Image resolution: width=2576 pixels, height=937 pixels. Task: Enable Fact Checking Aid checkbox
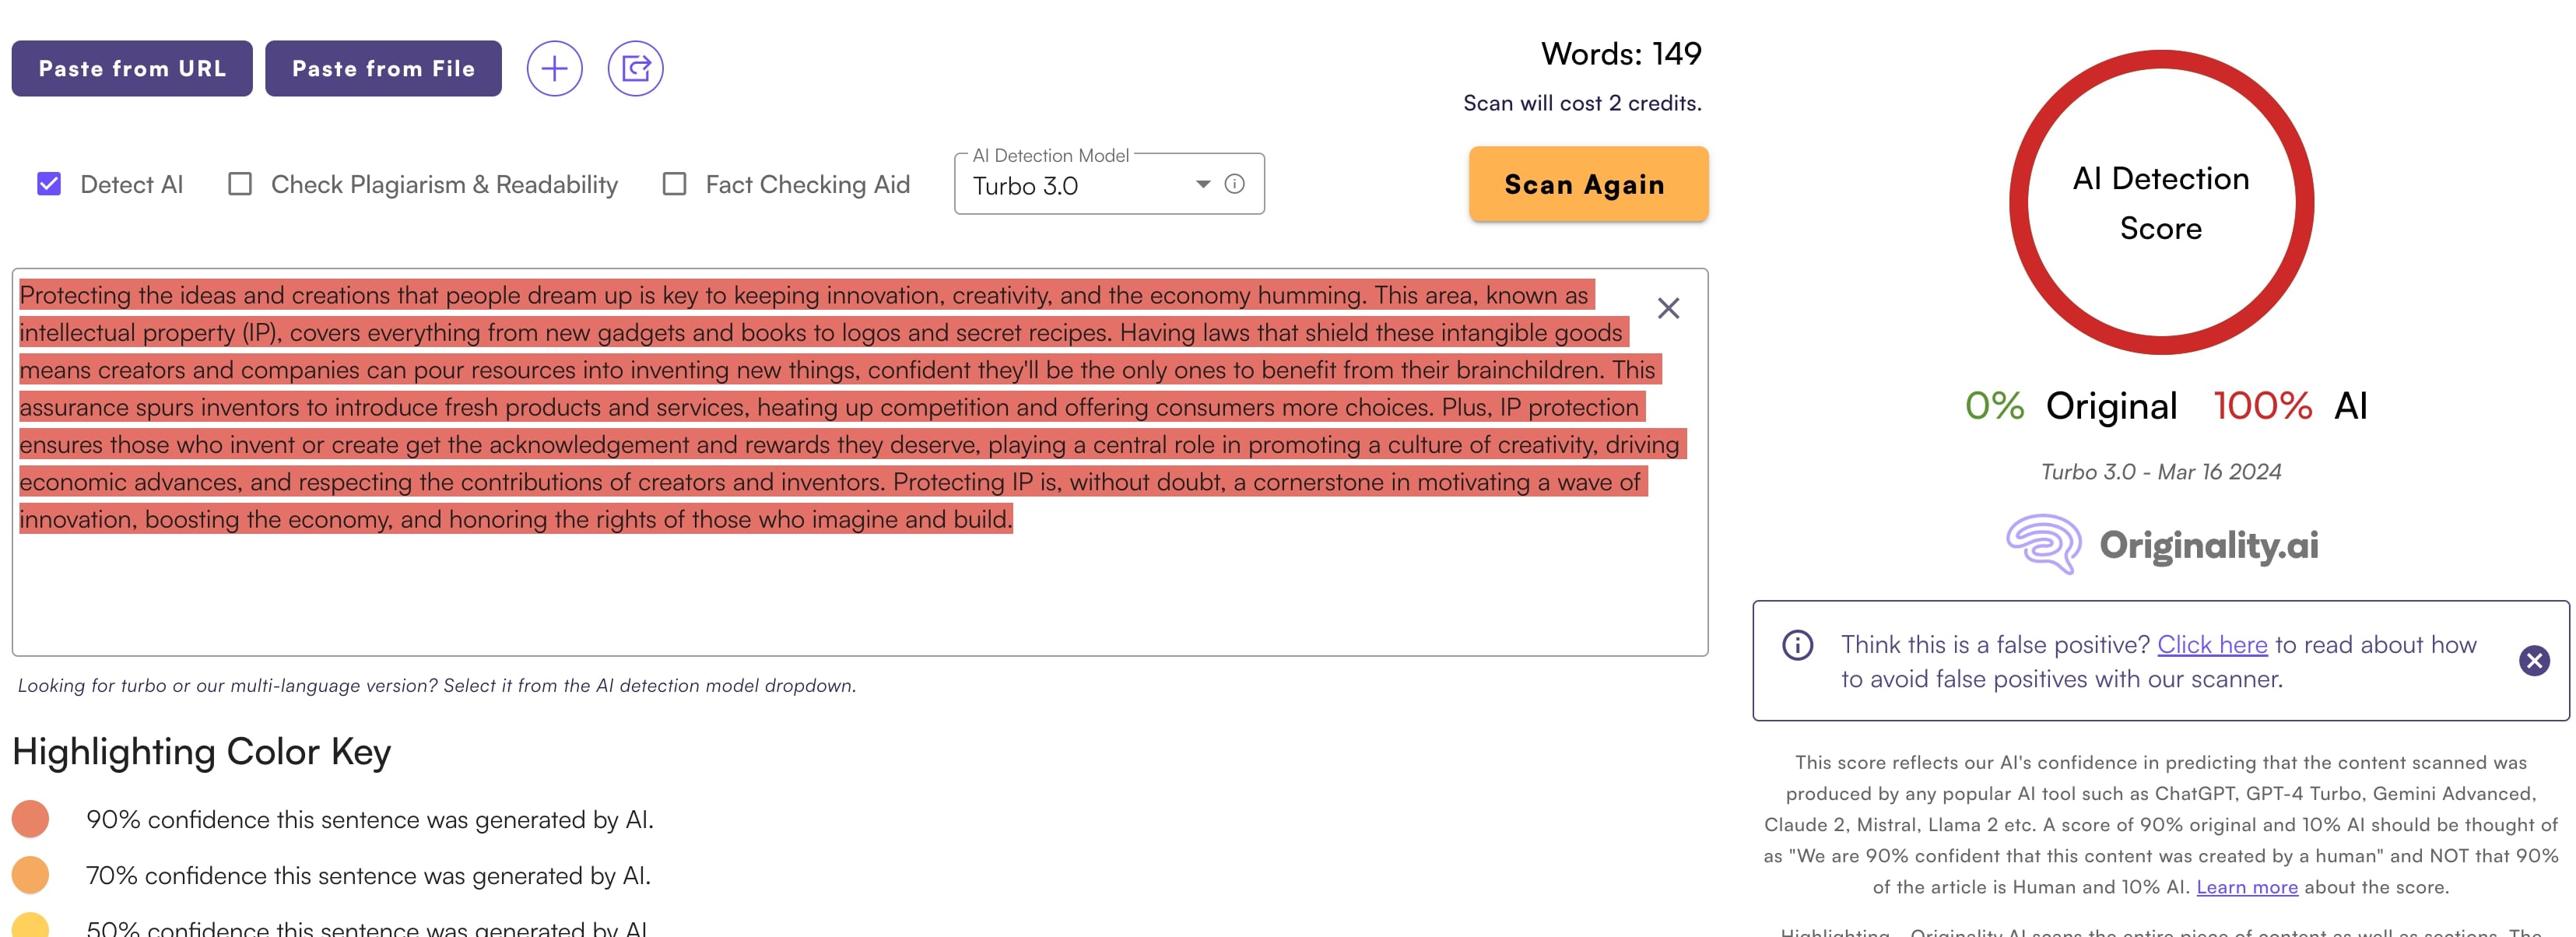[675, 184]
